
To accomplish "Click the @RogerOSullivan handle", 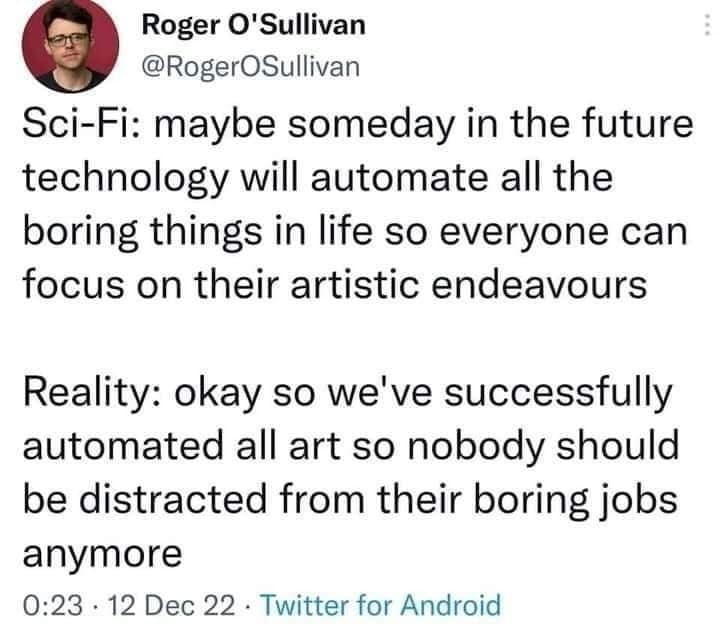I will pyautogui.click(x=243, y=65).
